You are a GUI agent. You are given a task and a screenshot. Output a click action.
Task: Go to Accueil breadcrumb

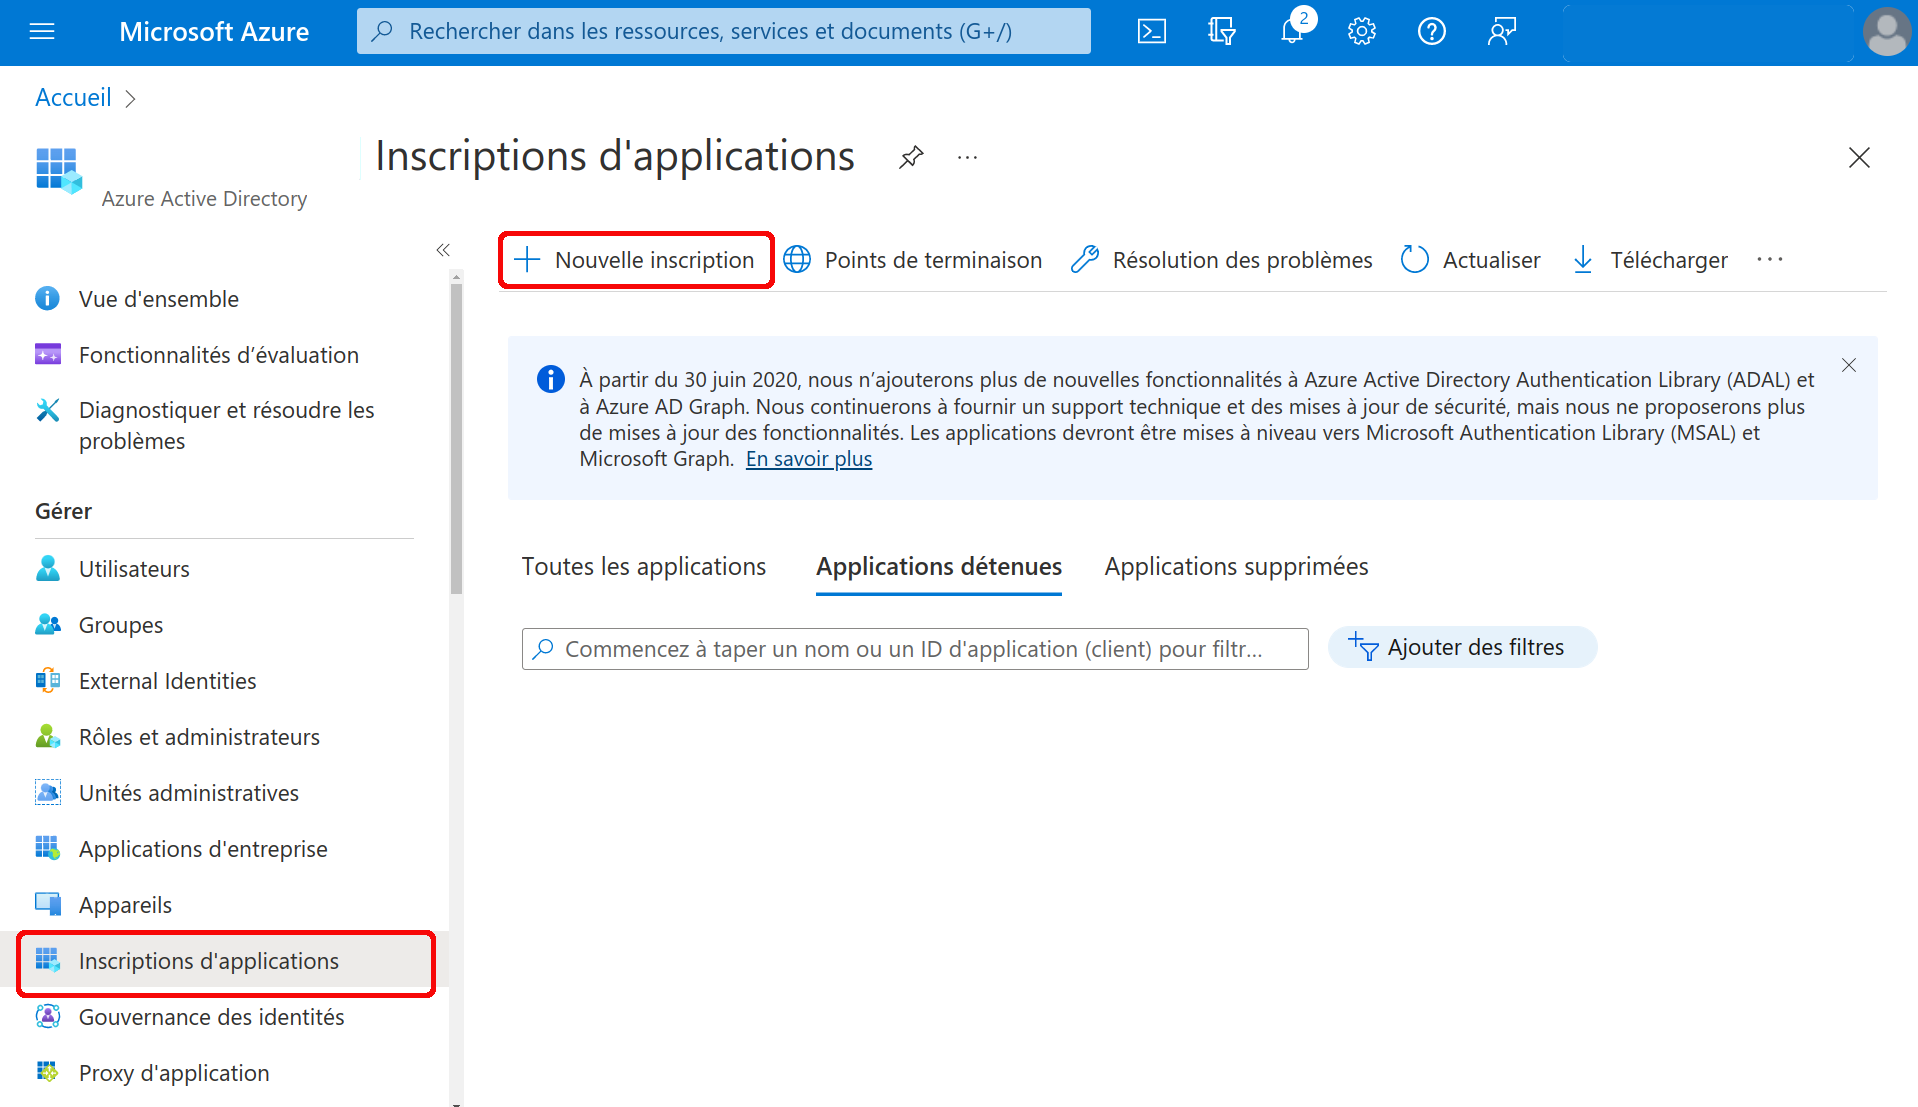(73, 98)
